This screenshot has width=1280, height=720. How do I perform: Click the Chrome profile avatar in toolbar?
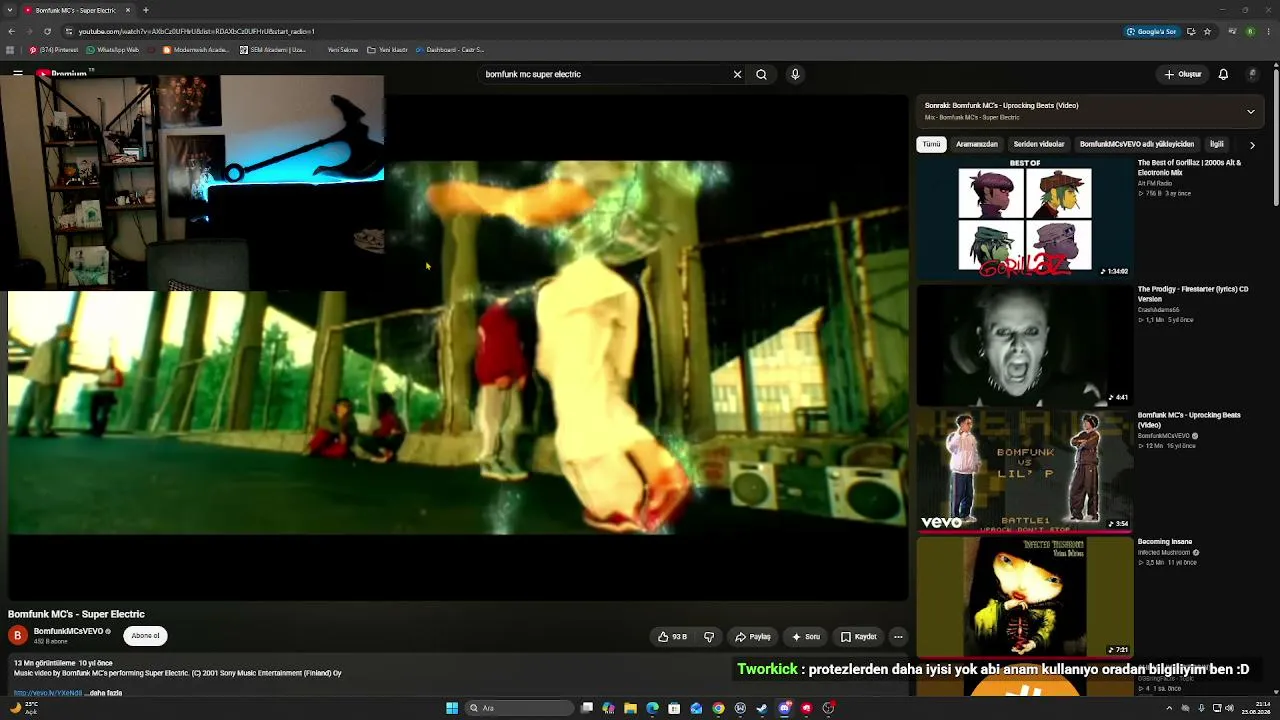coord(1250,31)
